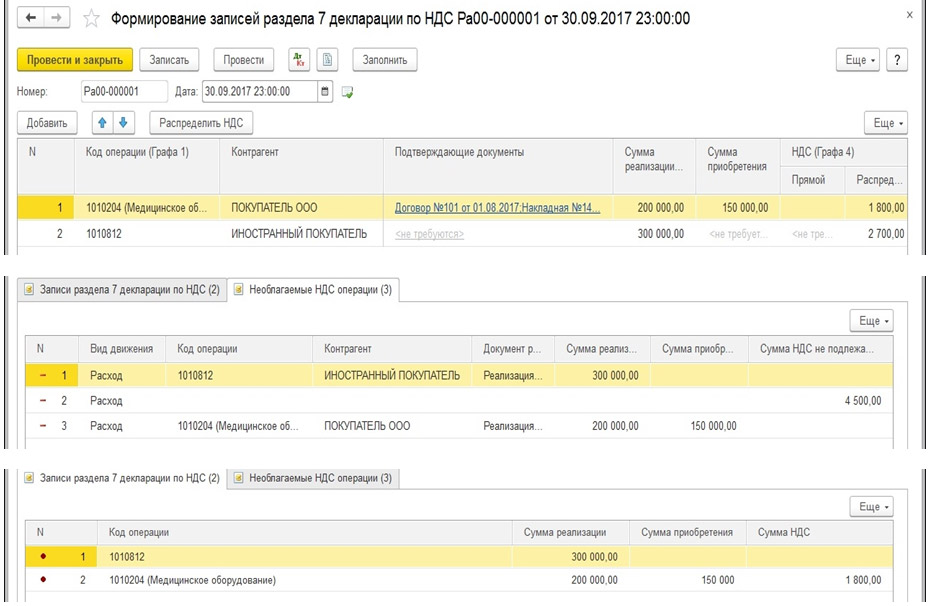
Task: Open Еще dropdown beside Распределить НДС row
Action: 886,123
